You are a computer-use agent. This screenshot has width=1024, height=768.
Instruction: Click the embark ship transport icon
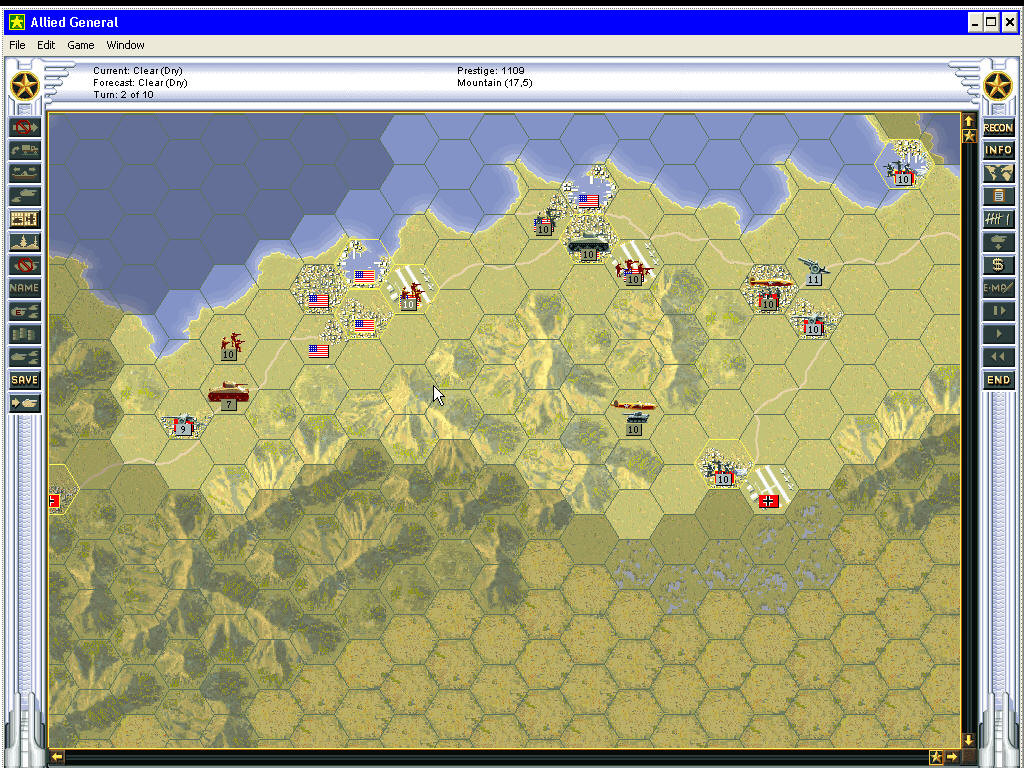coord(25,173)
